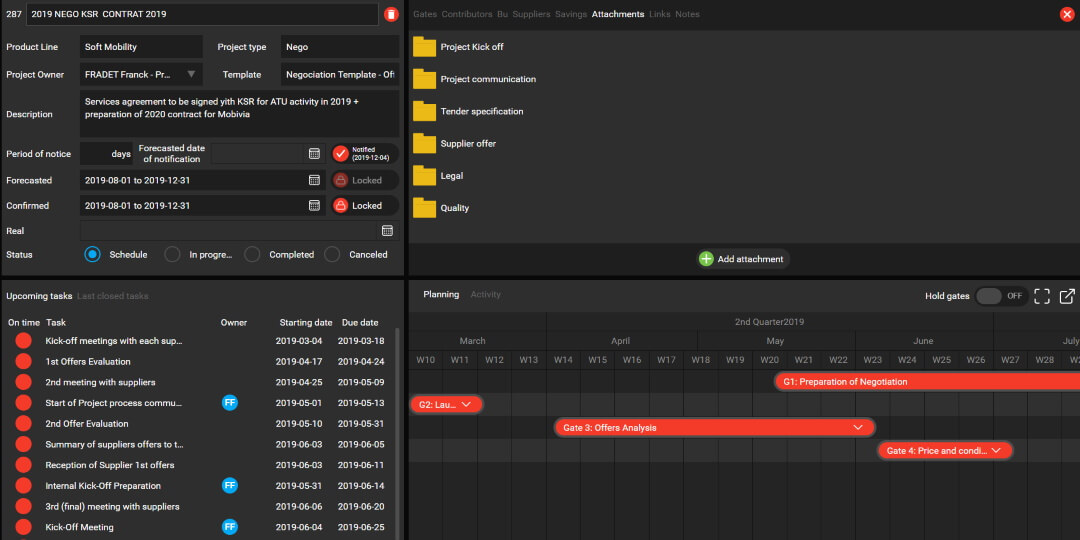Select the Schedule status radio button

click(92, 254)
